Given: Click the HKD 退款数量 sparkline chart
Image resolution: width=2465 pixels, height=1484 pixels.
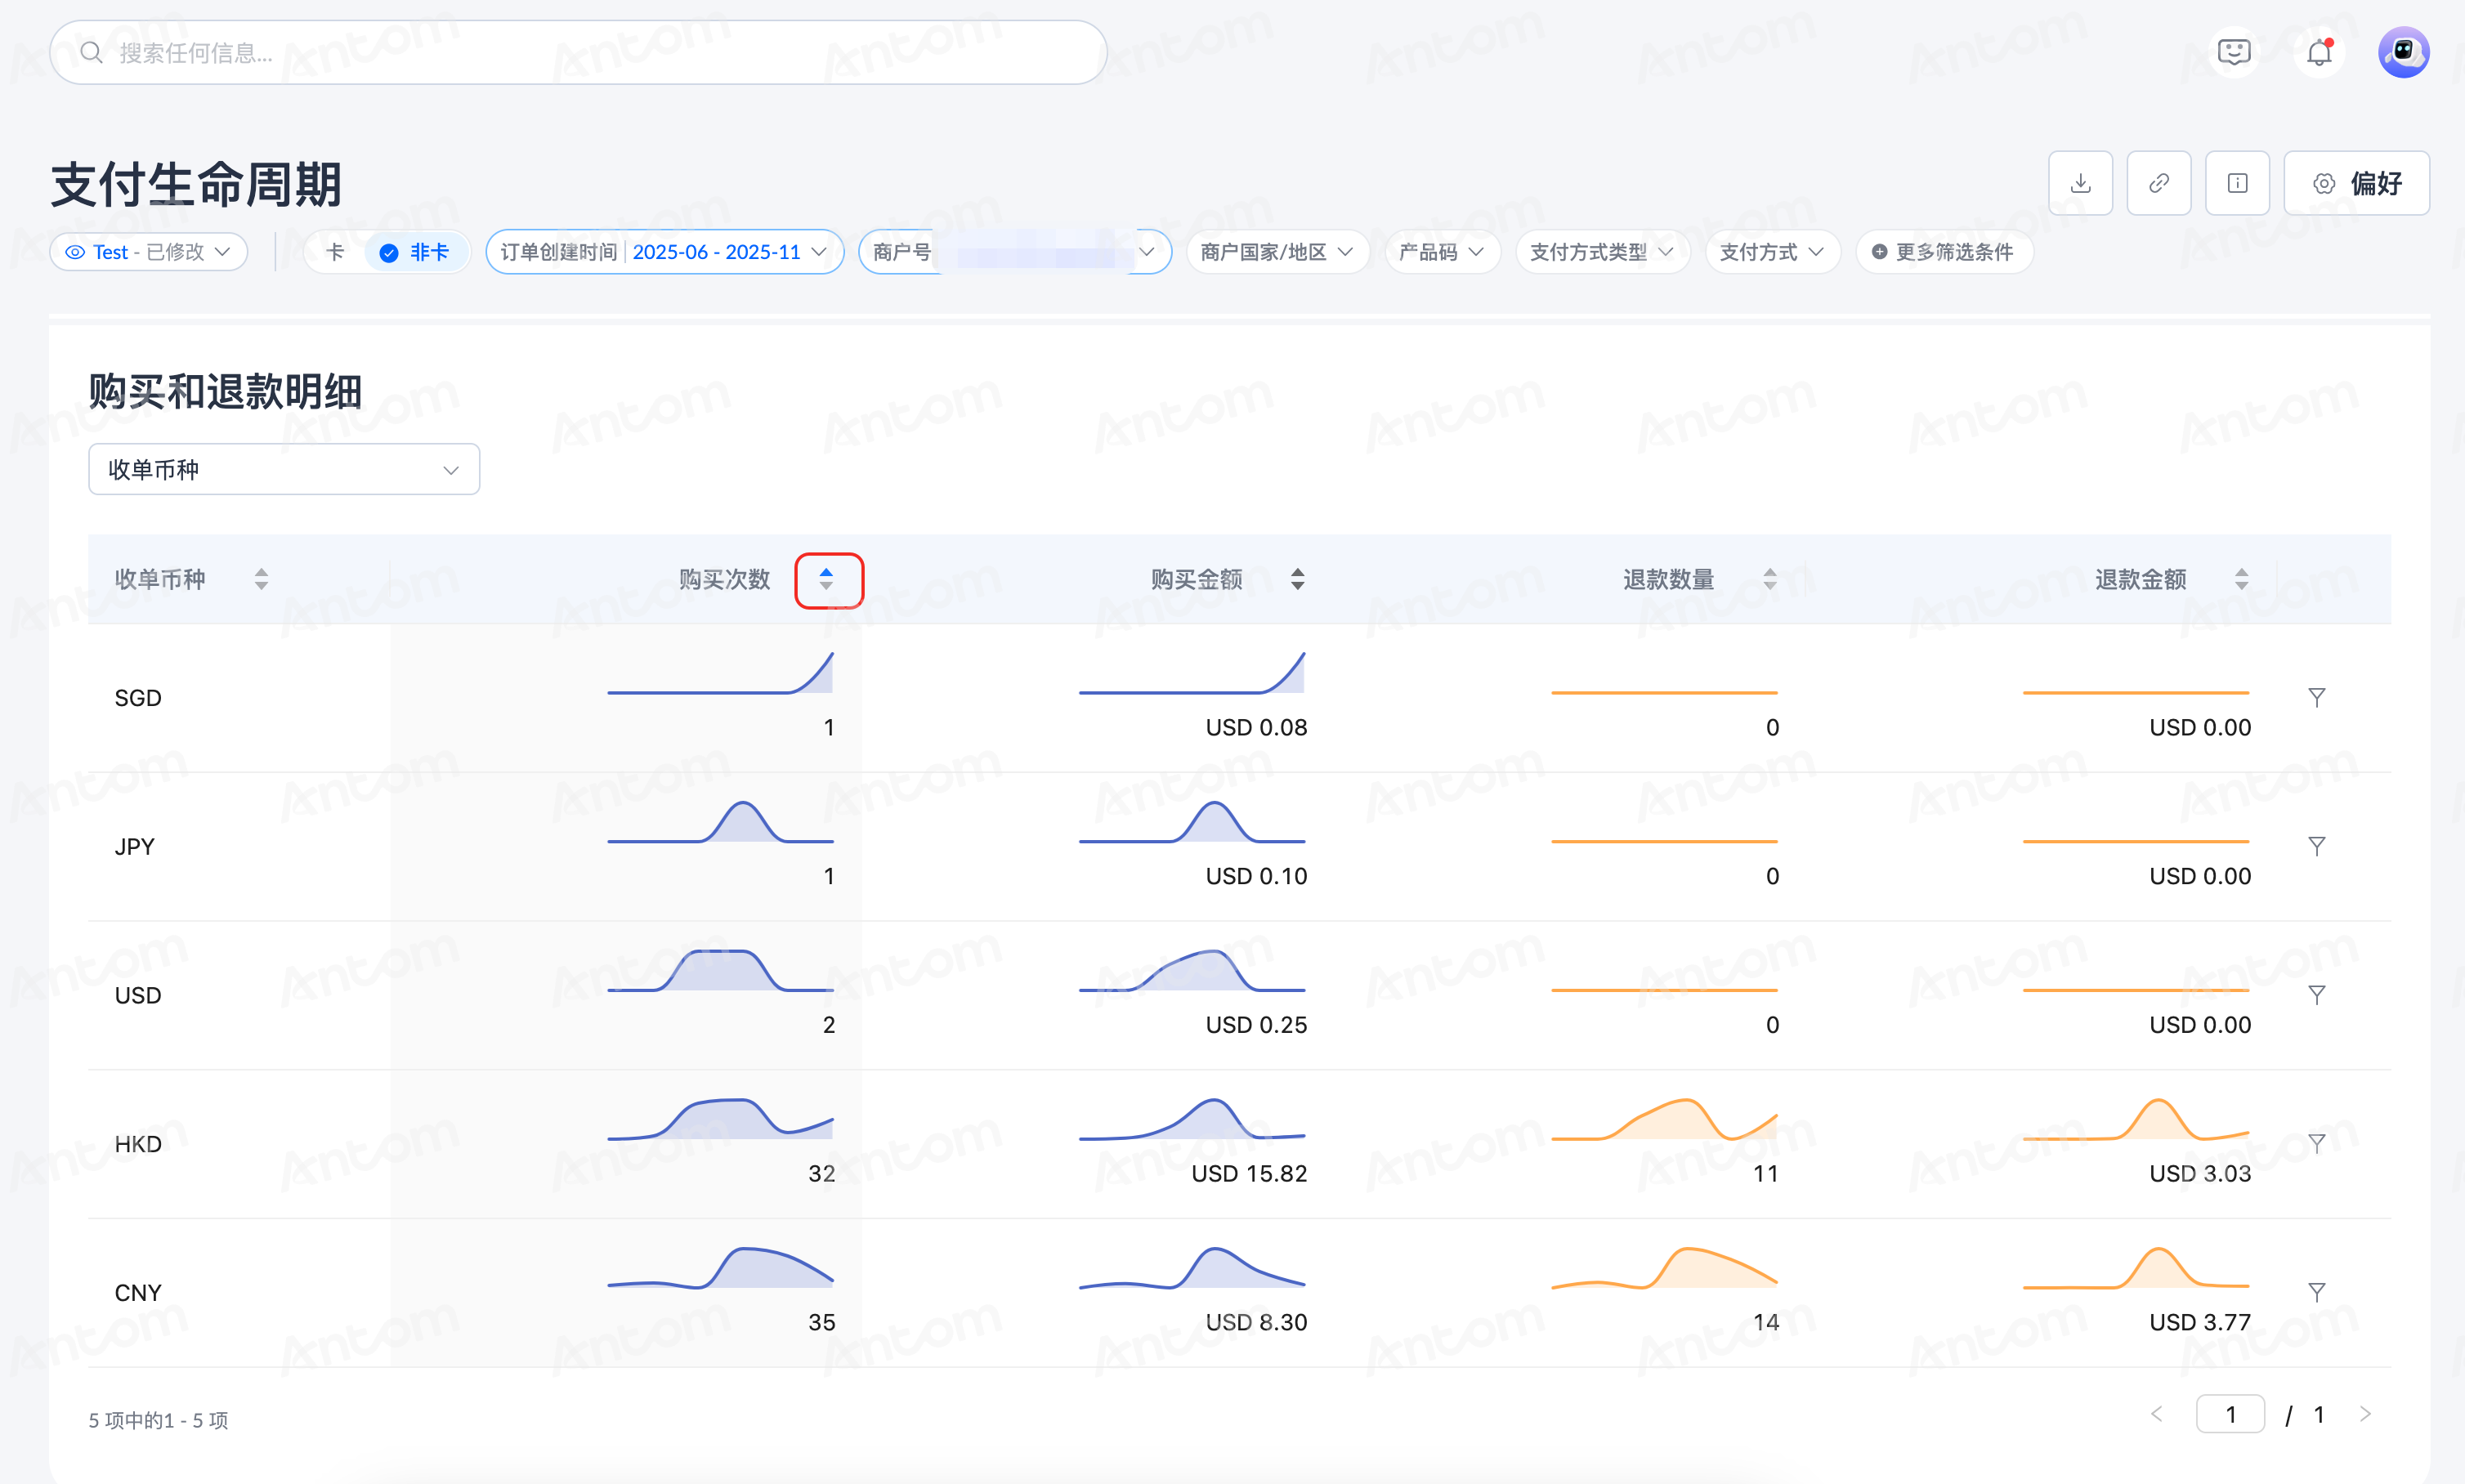Looking at the screenshot, I should tap(1664, 1119).
